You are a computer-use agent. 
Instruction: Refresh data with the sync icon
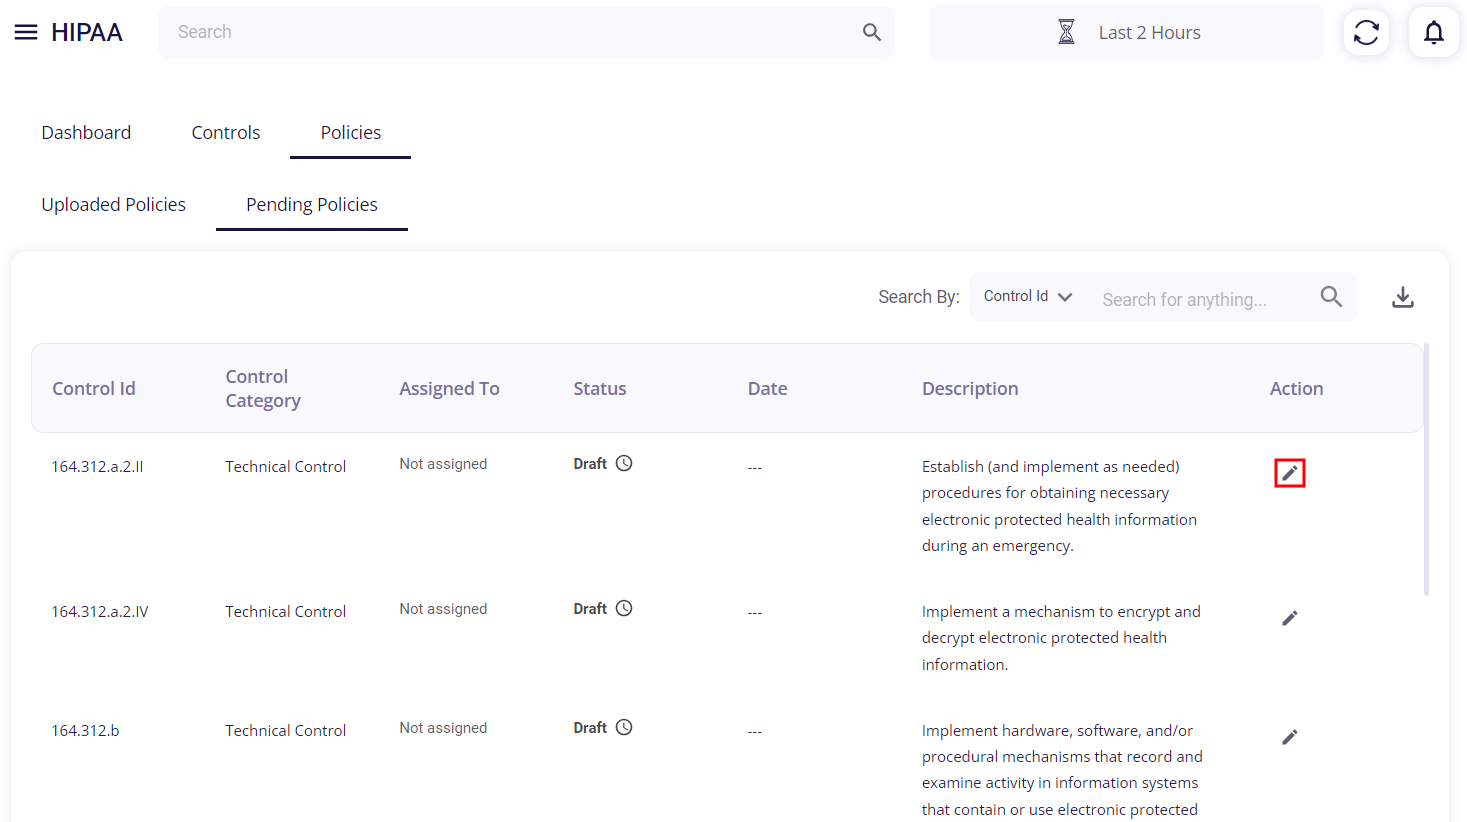point(1366,32)
